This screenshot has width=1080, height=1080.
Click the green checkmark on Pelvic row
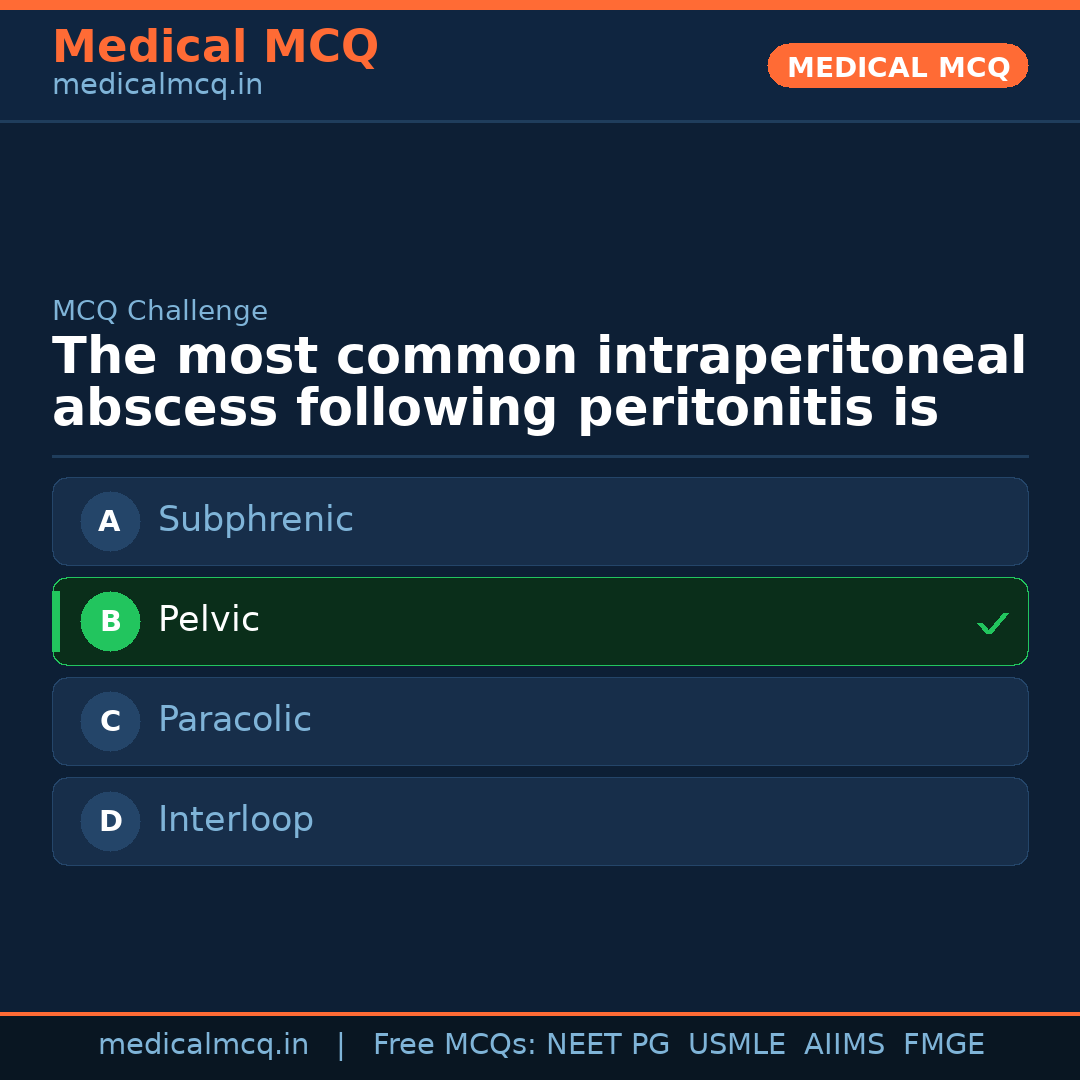click(992, 623)
